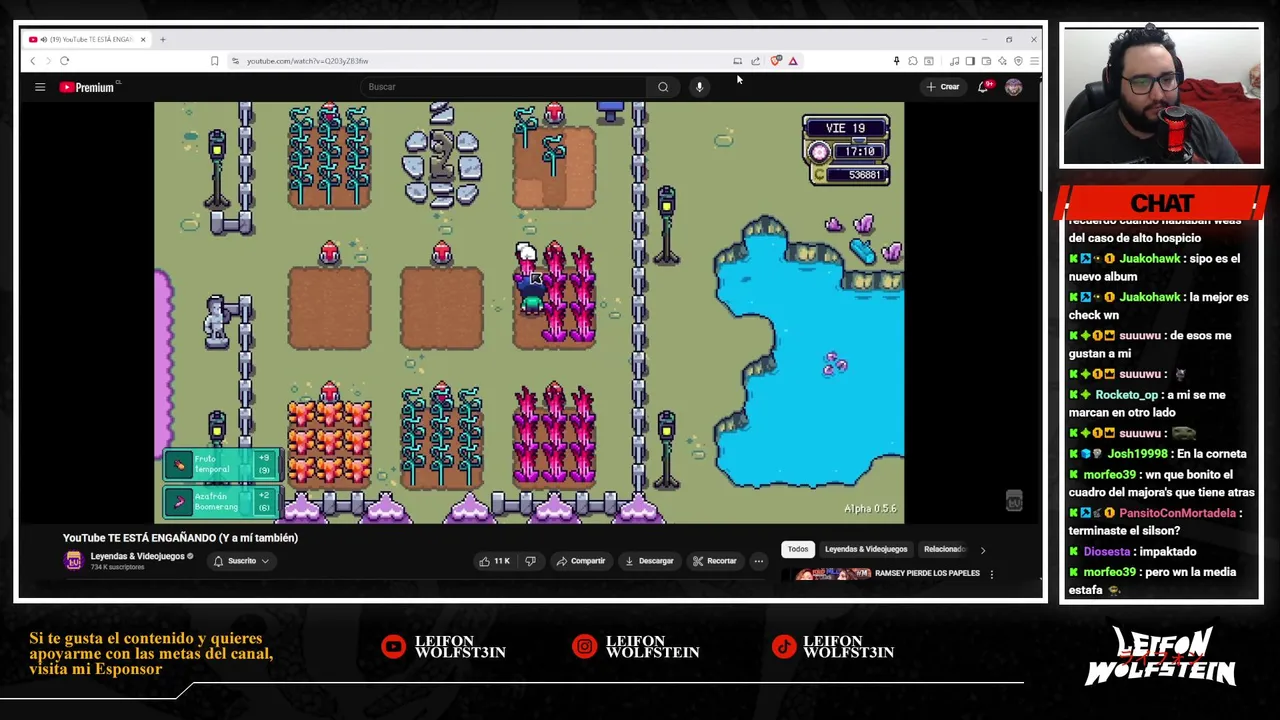The width and height of the screenshot is (1280, 720).
Task: Open Brave Shields lion icon
Action: tap(775, 61)
